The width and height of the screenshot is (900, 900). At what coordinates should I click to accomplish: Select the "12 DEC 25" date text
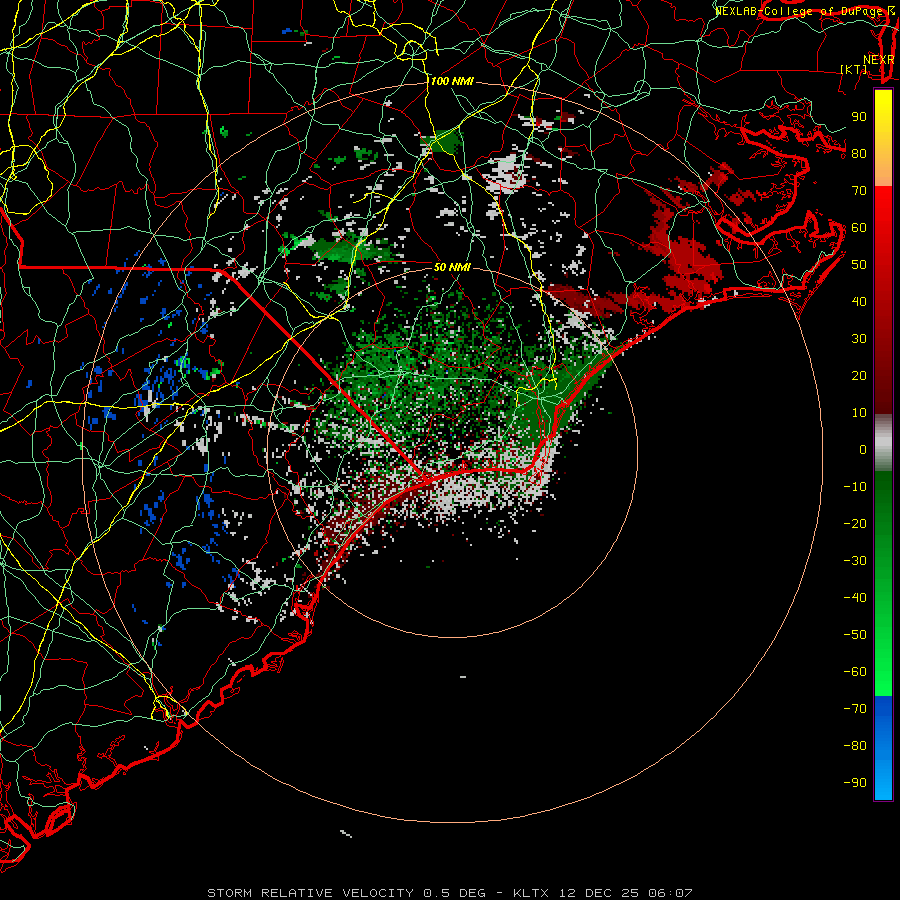(599, 893)
